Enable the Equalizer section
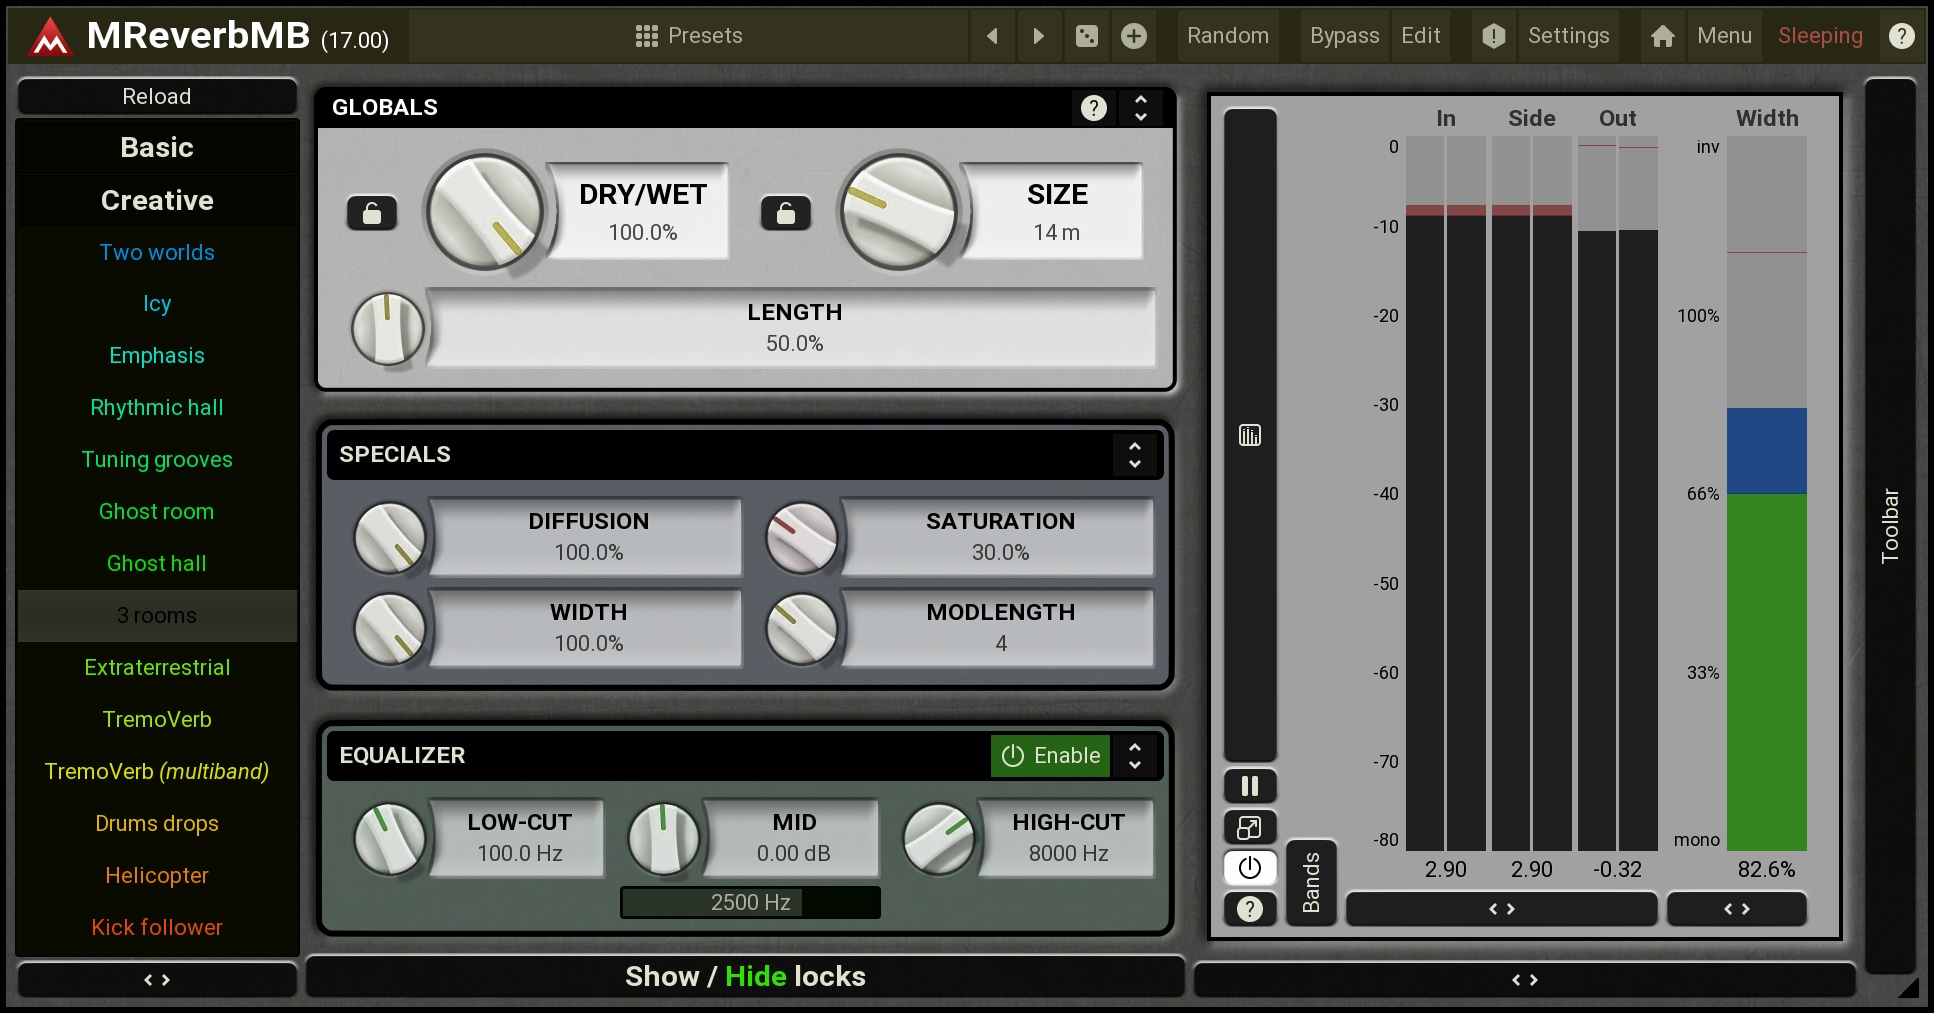Image resolution: width=1934 pixels, height=1013 pixels. click(1050, 756)
